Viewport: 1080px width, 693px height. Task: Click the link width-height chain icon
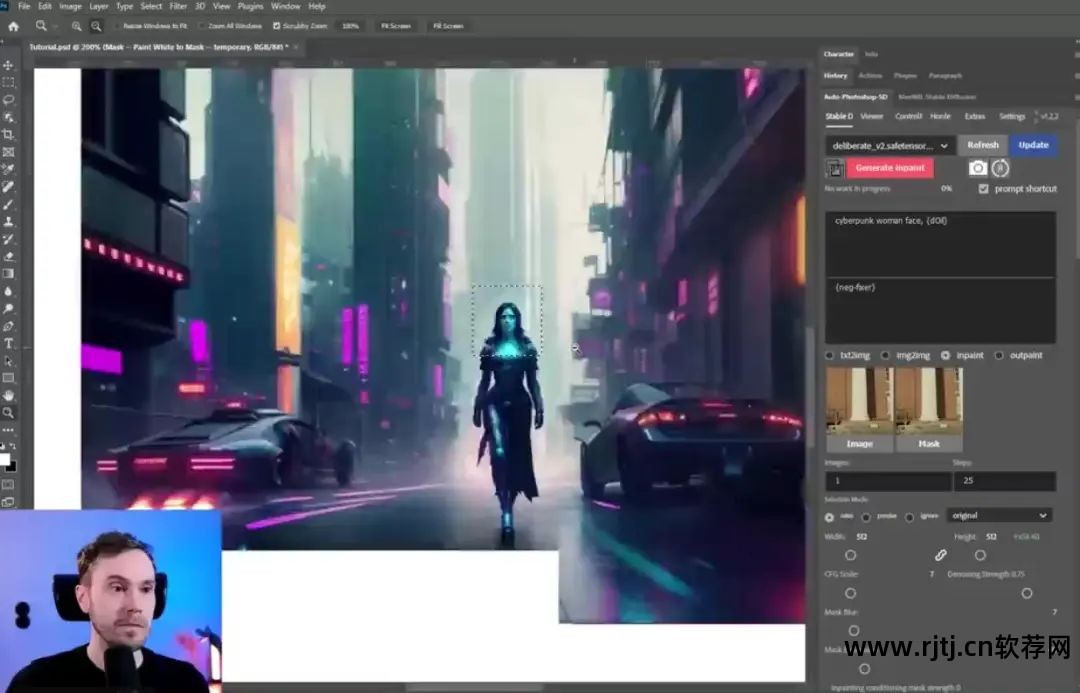[940, 555]
